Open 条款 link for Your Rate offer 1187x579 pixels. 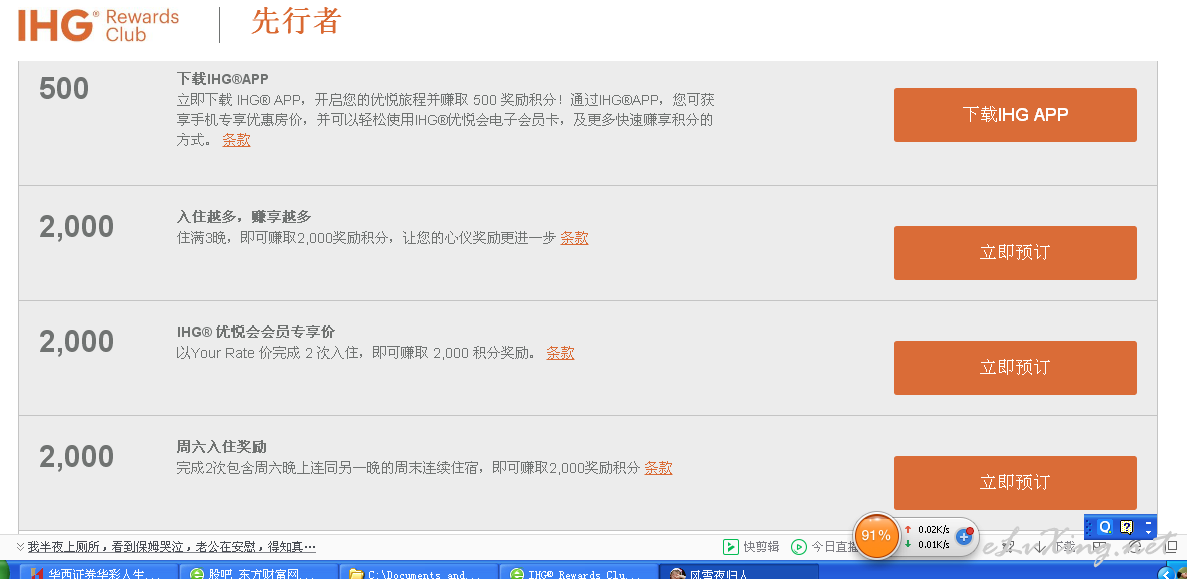pyautogui.click(x=560, y=353)
